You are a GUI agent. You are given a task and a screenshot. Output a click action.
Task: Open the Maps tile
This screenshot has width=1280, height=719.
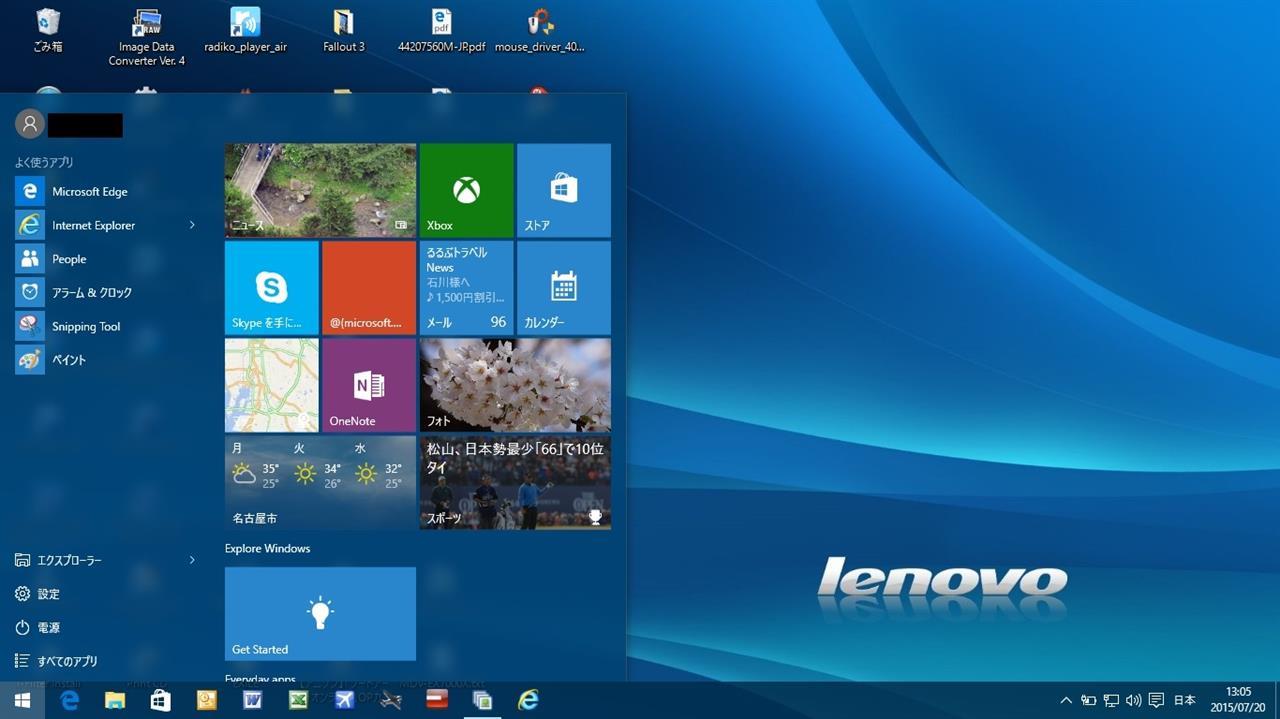point(271,385)
